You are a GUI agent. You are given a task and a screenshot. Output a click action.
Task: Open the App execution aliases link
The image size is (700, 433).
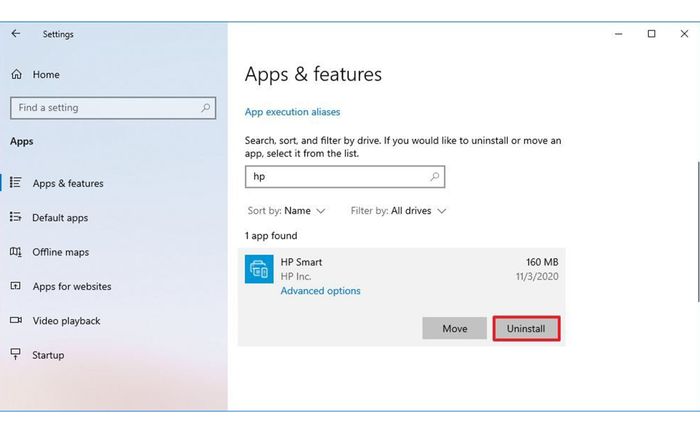292,112
